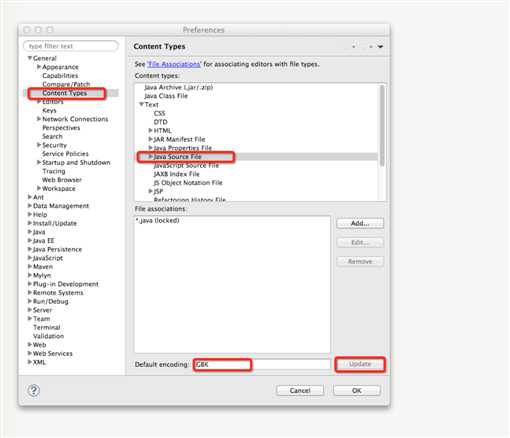
Task: Click the Cancel button
Action: 300,390
